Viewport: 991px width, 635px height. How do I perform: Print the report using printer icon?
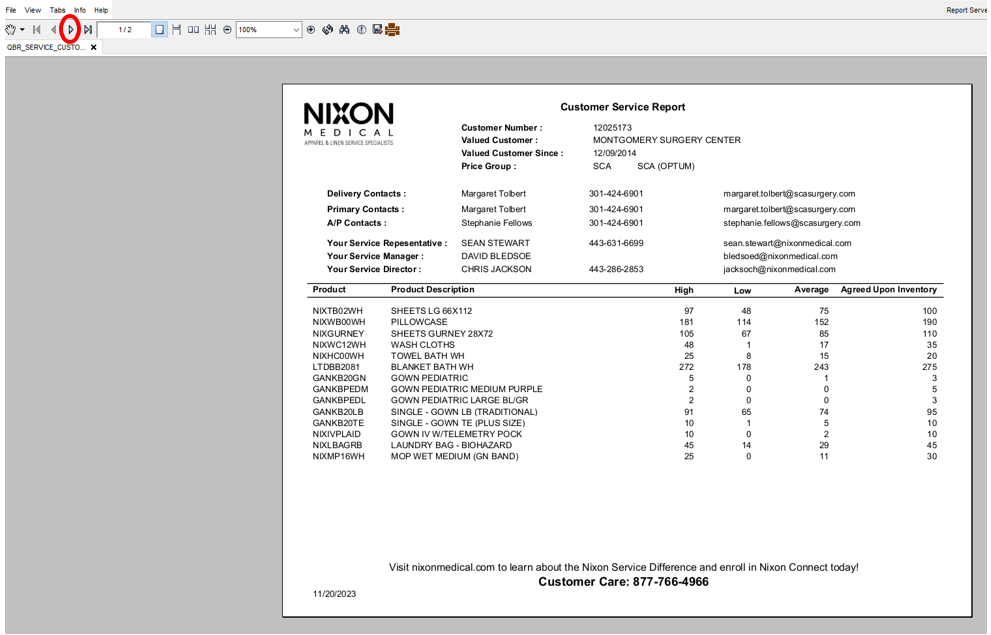[x=393, y=30]
